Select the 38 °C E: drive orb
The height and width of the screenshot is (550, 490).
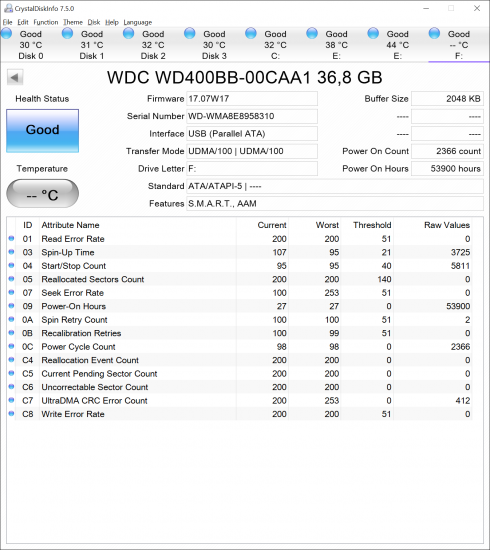[x=312, y=34]
